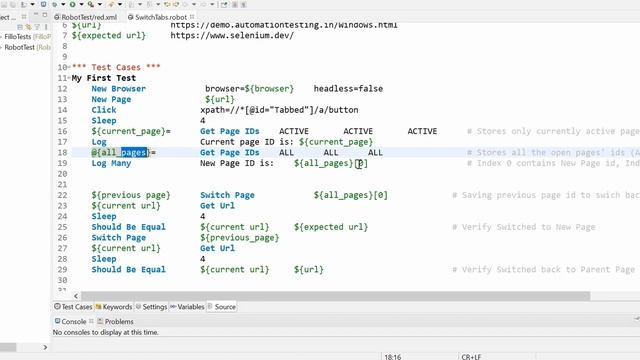The width and height of the screenshot is (640, 360).
Task: Click right arrow of project explorer scrollbar
Action: pyautogui.click(x=45, y=347)
